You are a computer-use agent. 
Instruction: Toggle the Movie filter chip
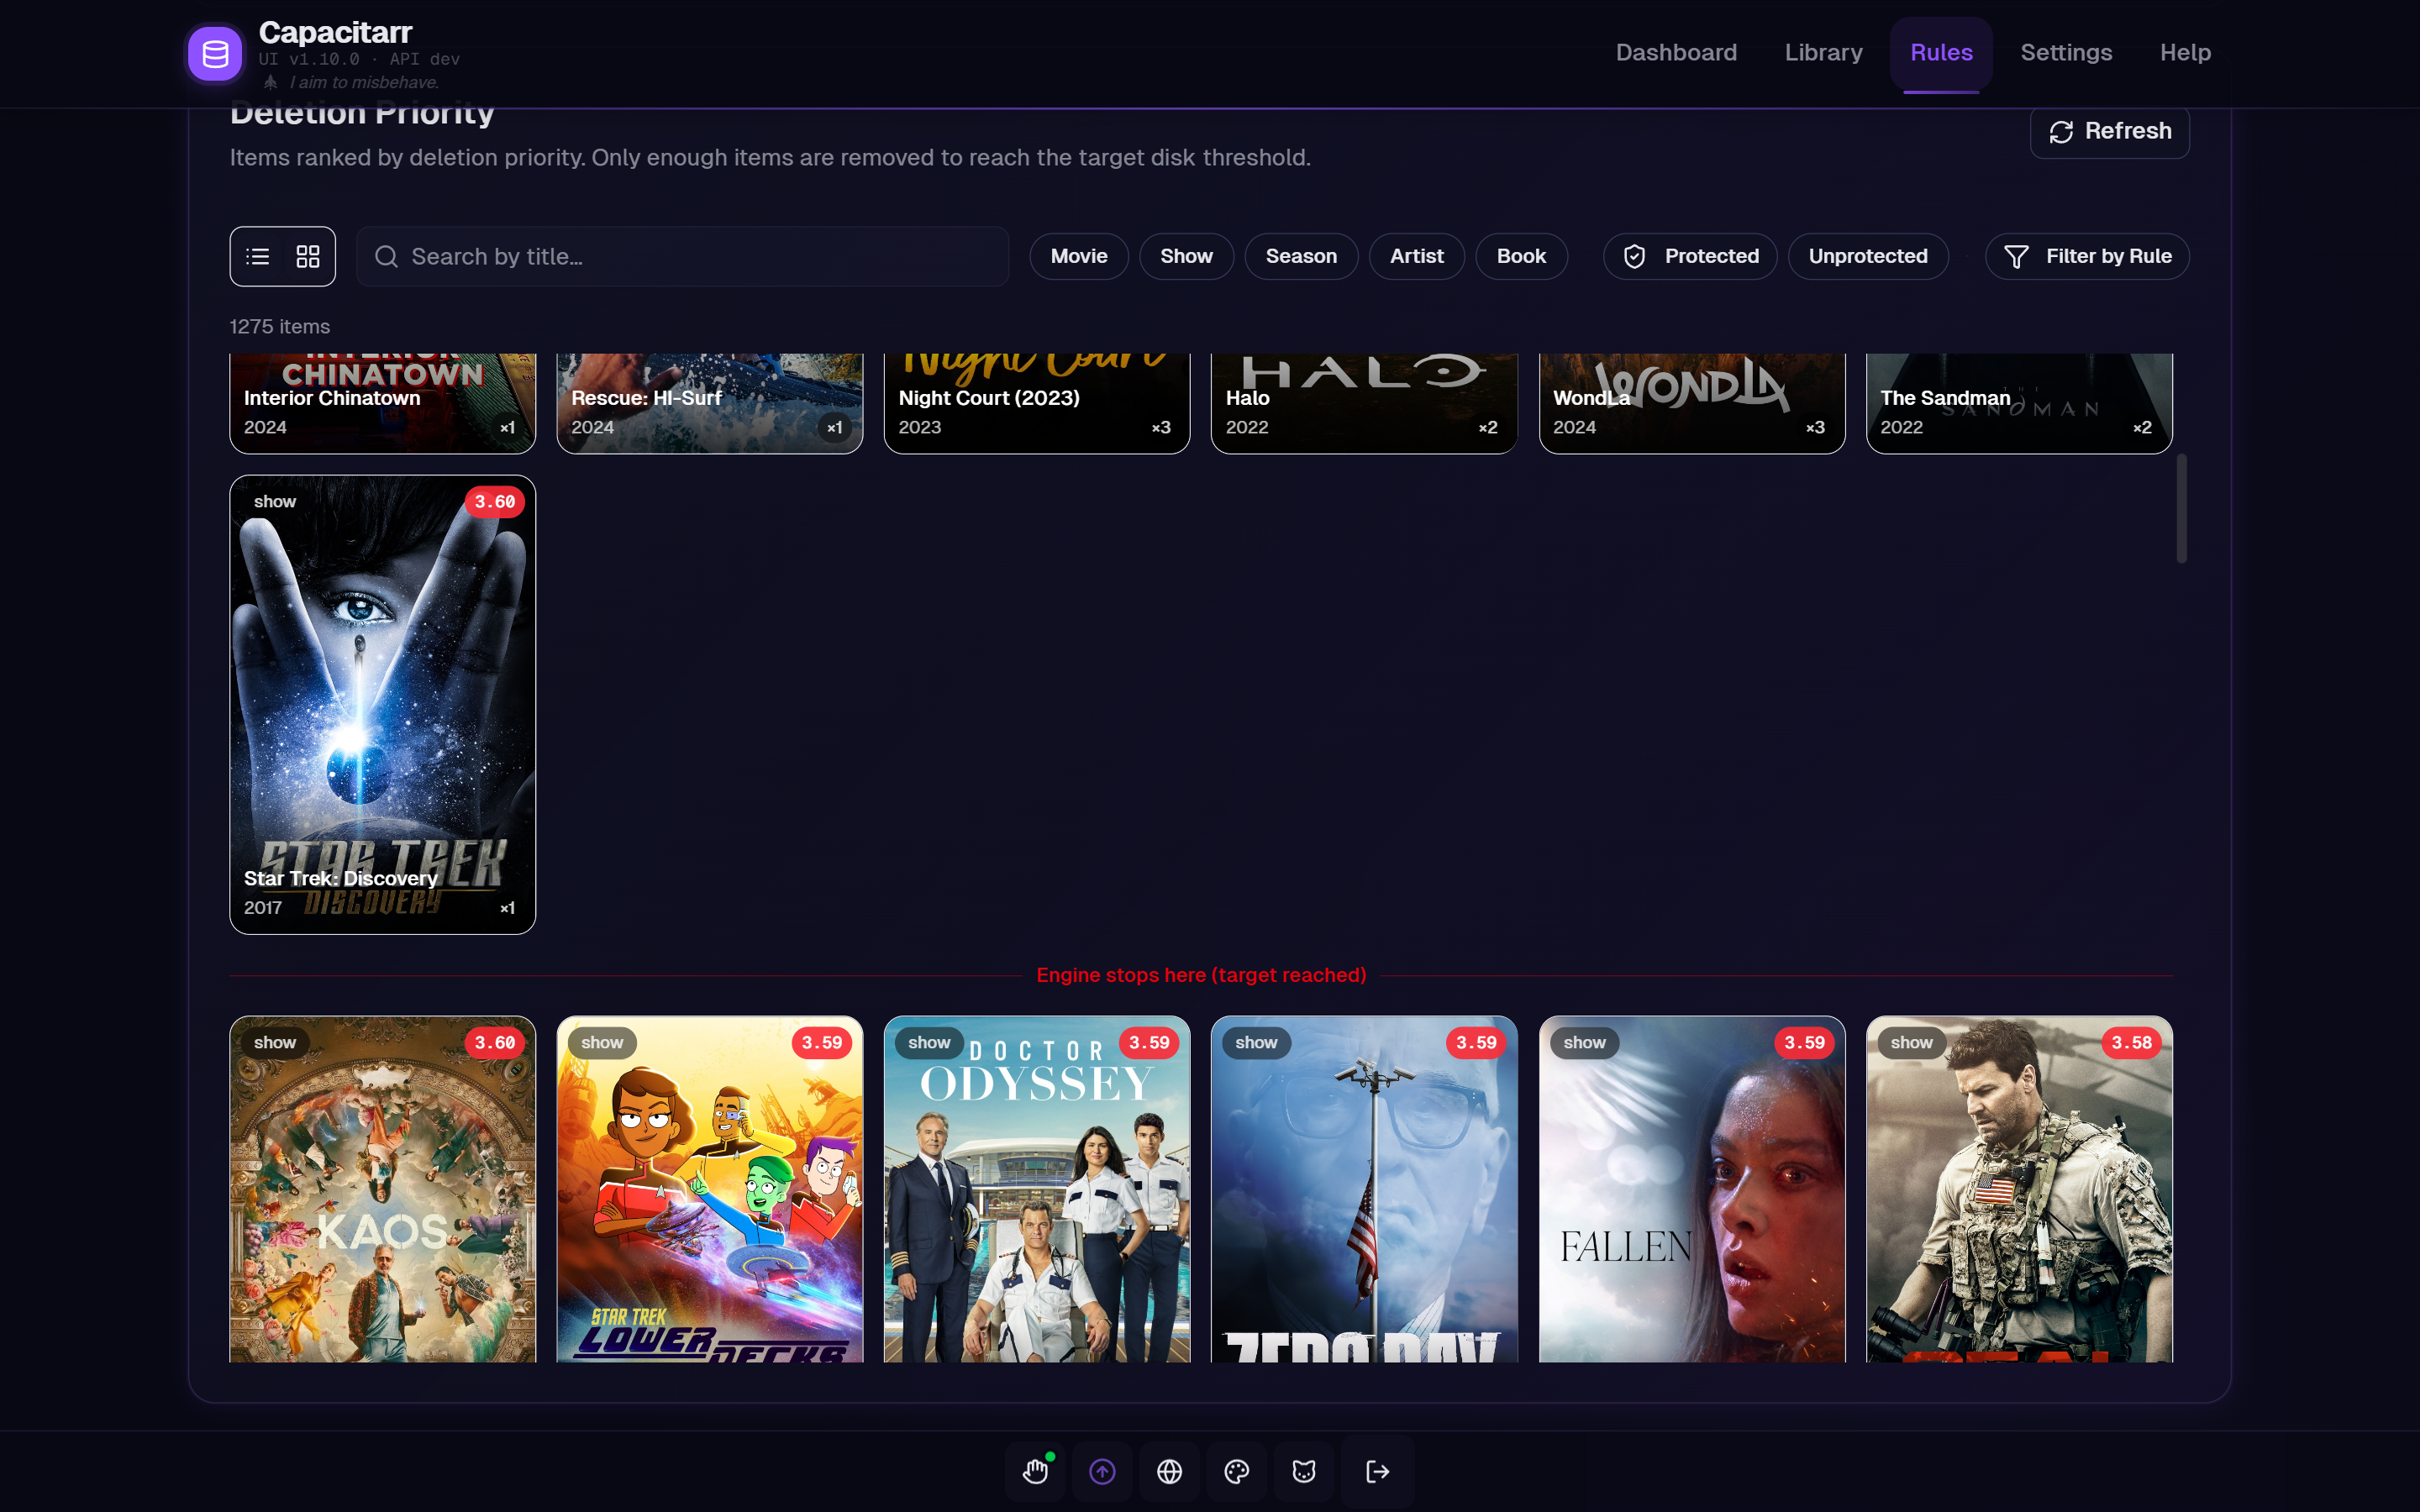(1079, 257)
